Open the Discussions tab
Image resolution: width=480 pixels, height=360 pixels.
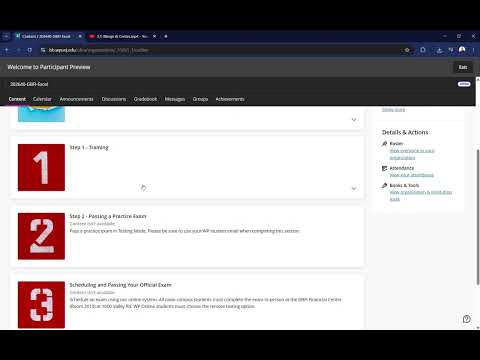click(x=114, y=99)
